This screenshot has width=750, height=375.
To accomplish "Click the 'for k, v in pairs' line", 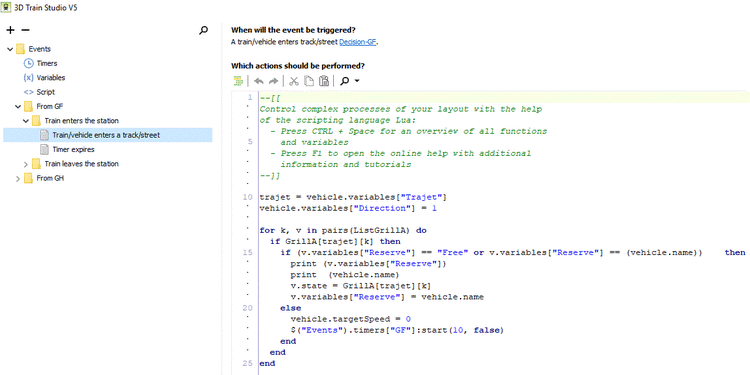I will click(343, 230).
